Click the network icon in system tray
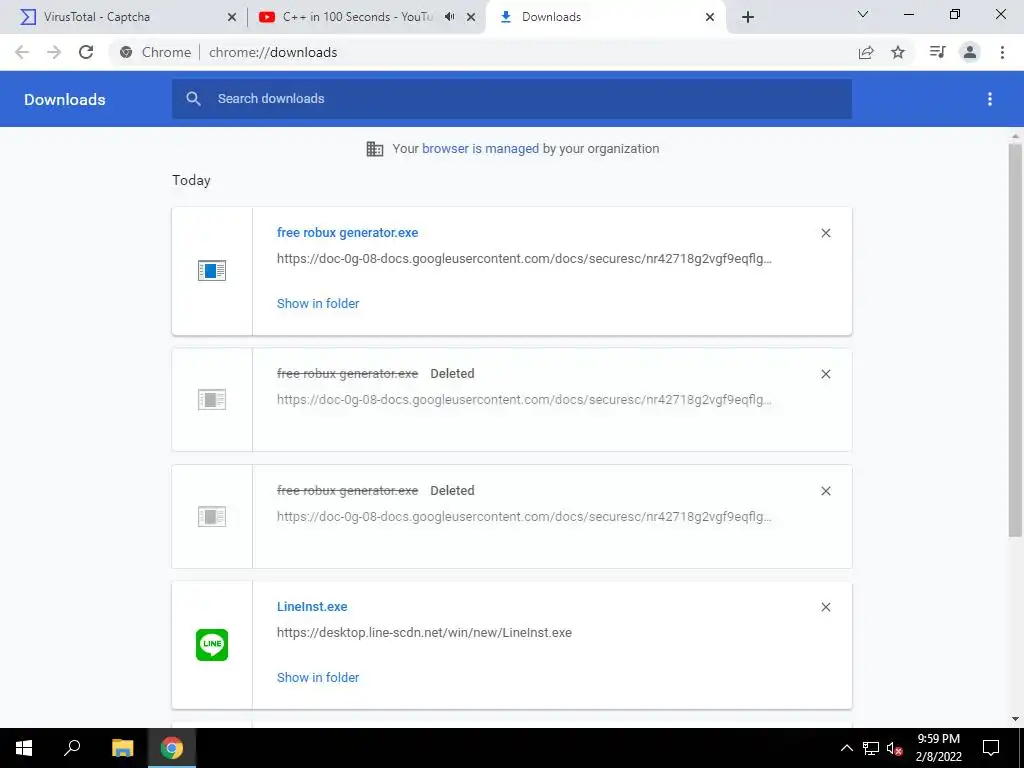This screenshot has width=1024, height=768. tap(871, 748)
